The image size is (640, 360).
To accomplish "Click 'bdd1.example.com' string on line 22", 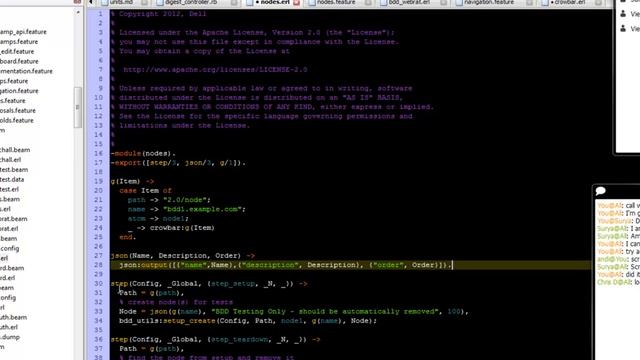I will (202, 209).
